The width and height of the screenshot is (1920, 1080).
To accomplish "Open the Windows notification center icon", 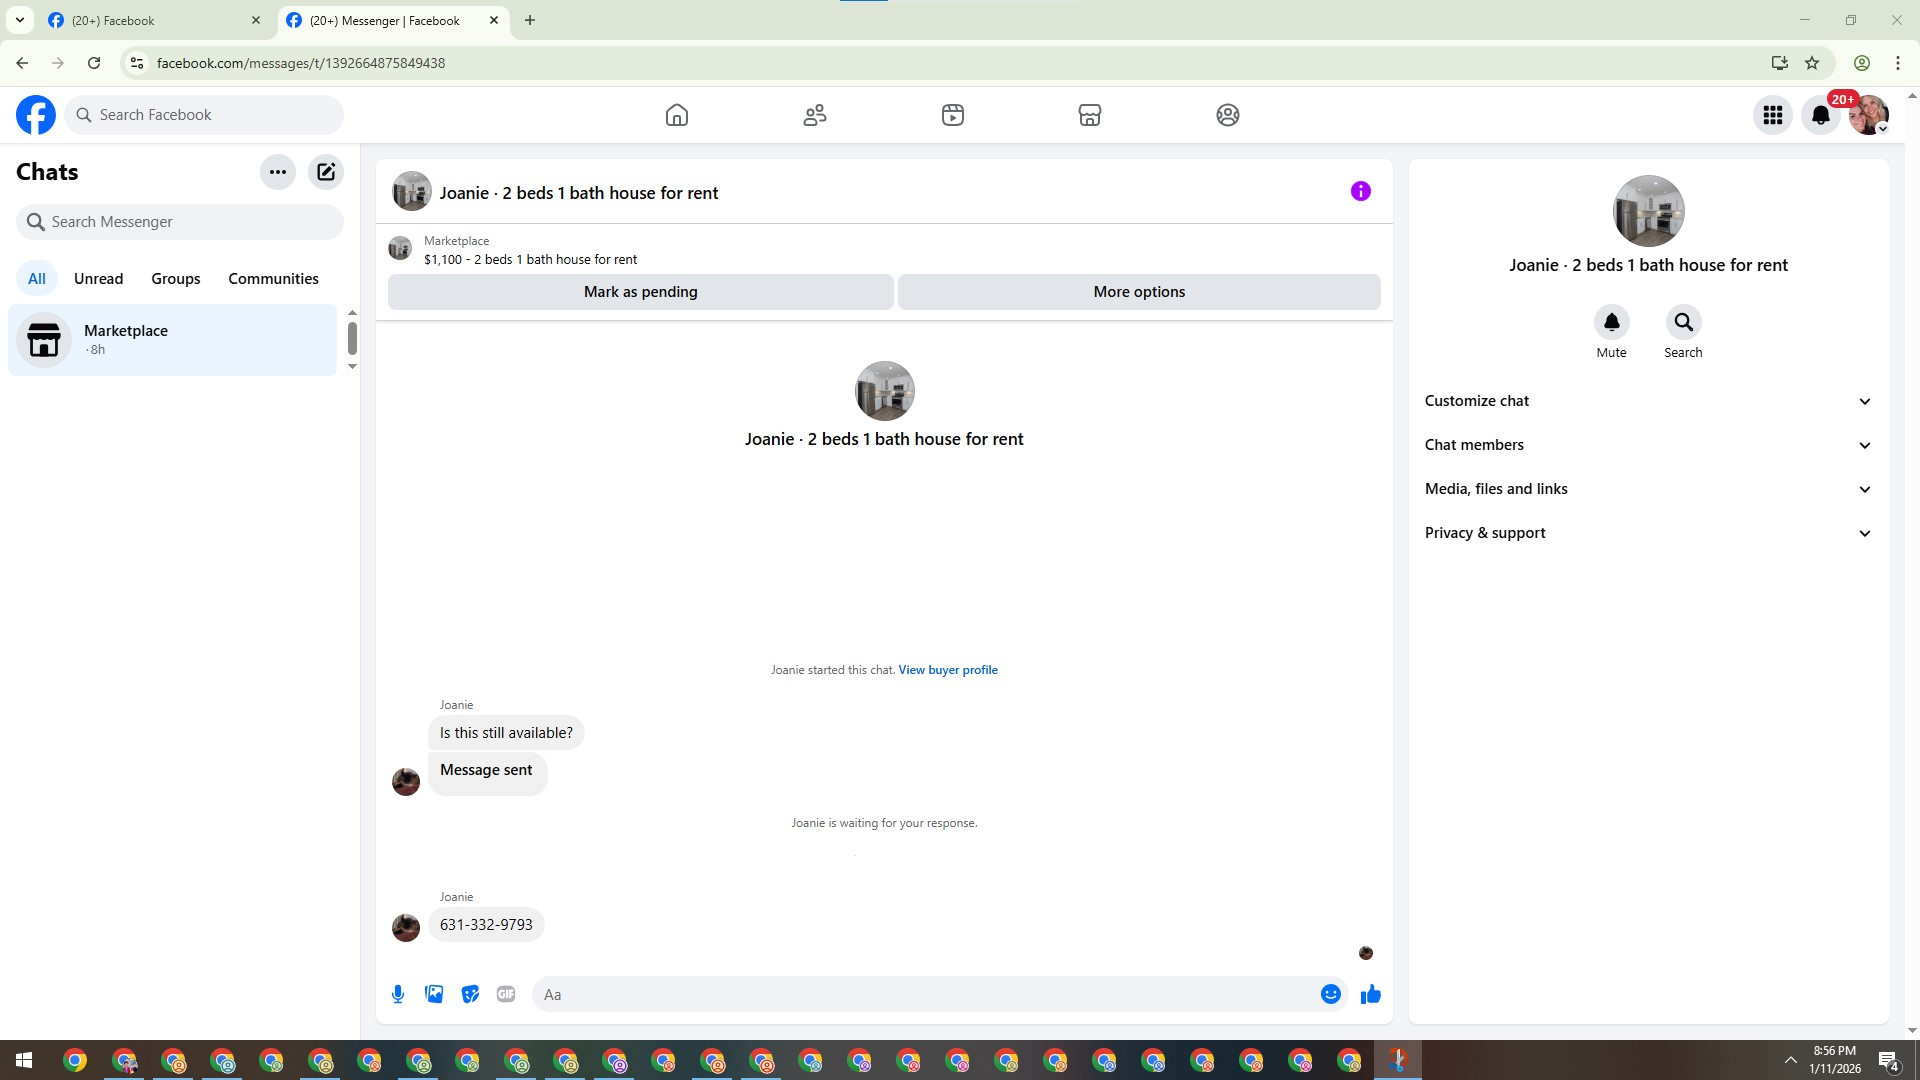I will (x=1889, y=1060).
